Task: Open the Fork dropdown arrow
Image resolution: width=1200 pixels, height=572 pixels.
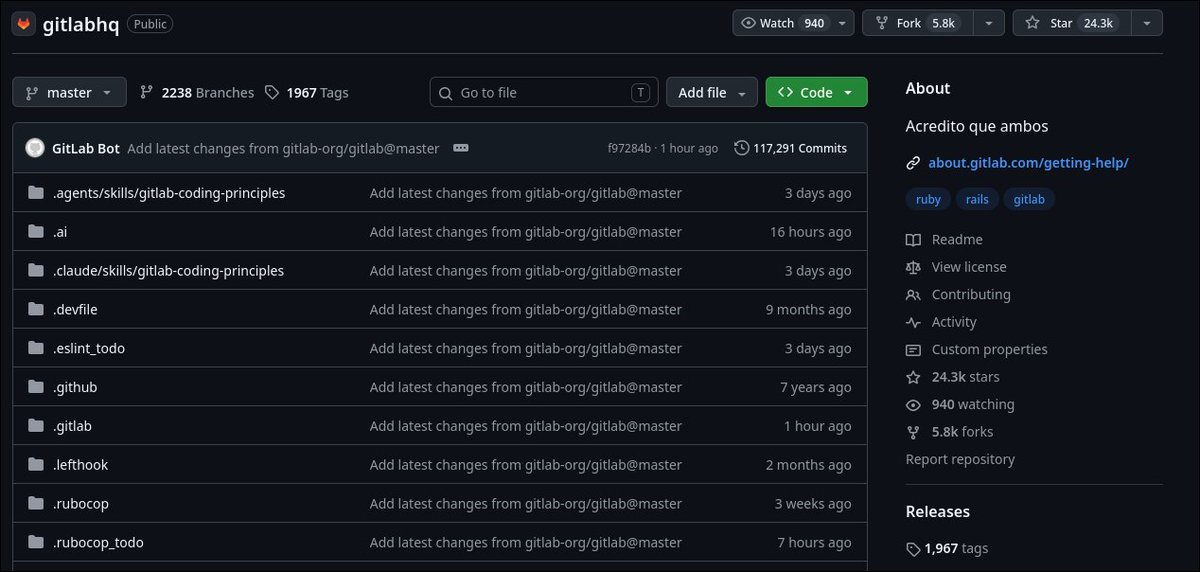Action: [x=988, y=23]
